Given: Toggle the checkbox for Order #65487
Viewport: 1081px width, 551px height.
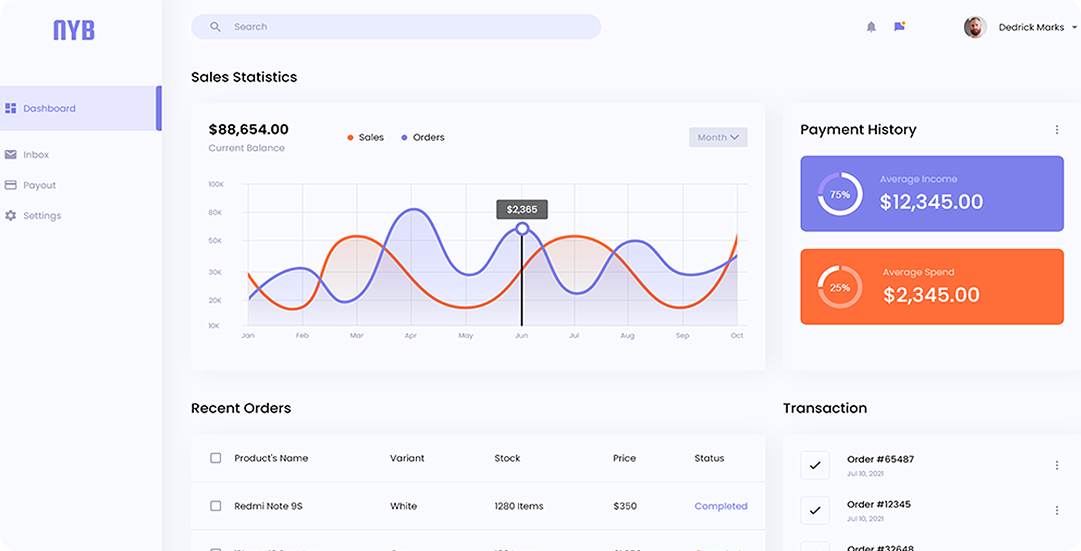Looking at the screenshot, I should coord(815,465).
